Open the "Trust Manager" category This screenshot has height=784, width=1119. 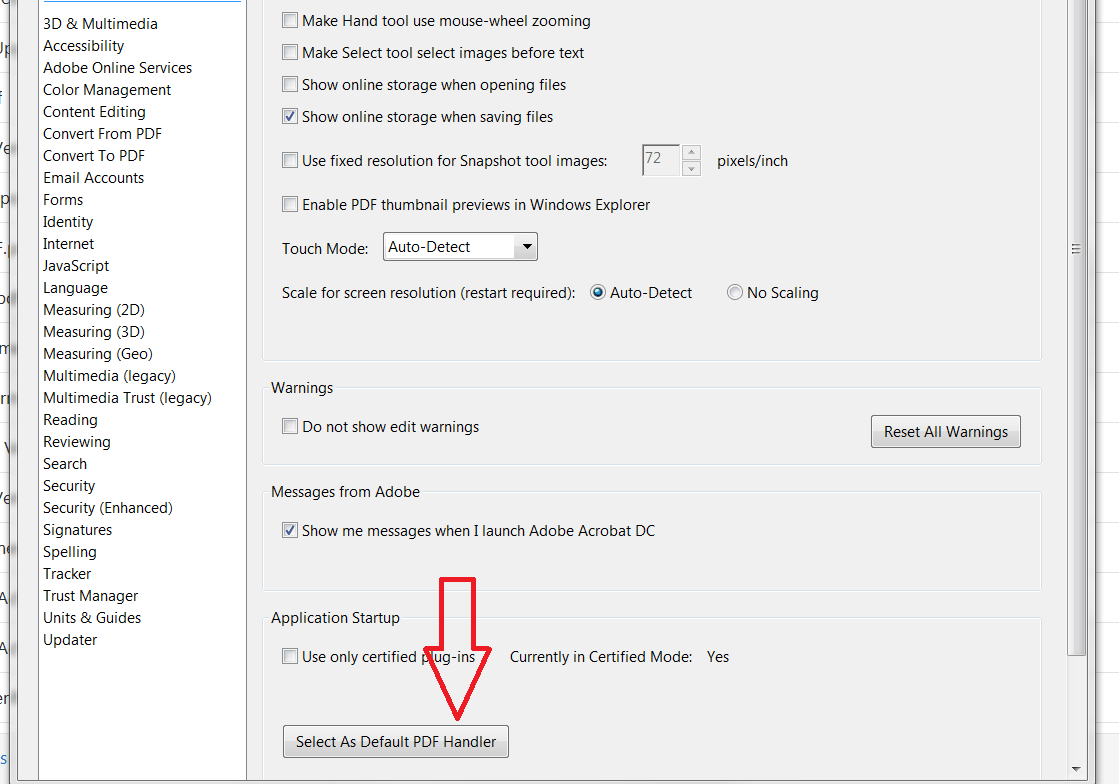click(x=90, y=595)
